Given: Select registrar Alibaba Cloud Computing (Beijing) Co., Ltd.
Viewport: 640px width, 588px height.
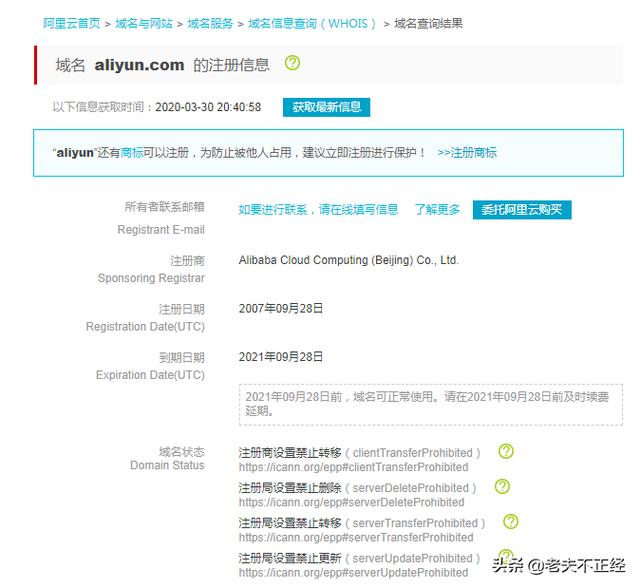Looking at the screenshot, I should point(349,260).
